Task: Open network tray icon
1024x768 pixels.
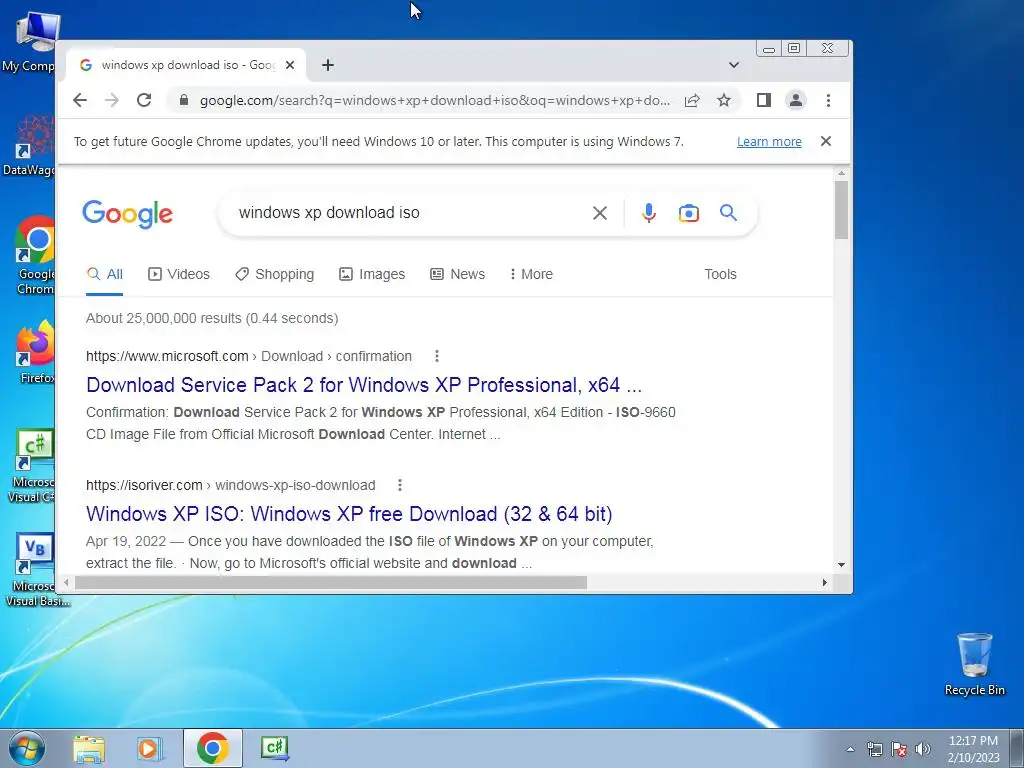Action: pyautogui.click(x=874, y=749)
